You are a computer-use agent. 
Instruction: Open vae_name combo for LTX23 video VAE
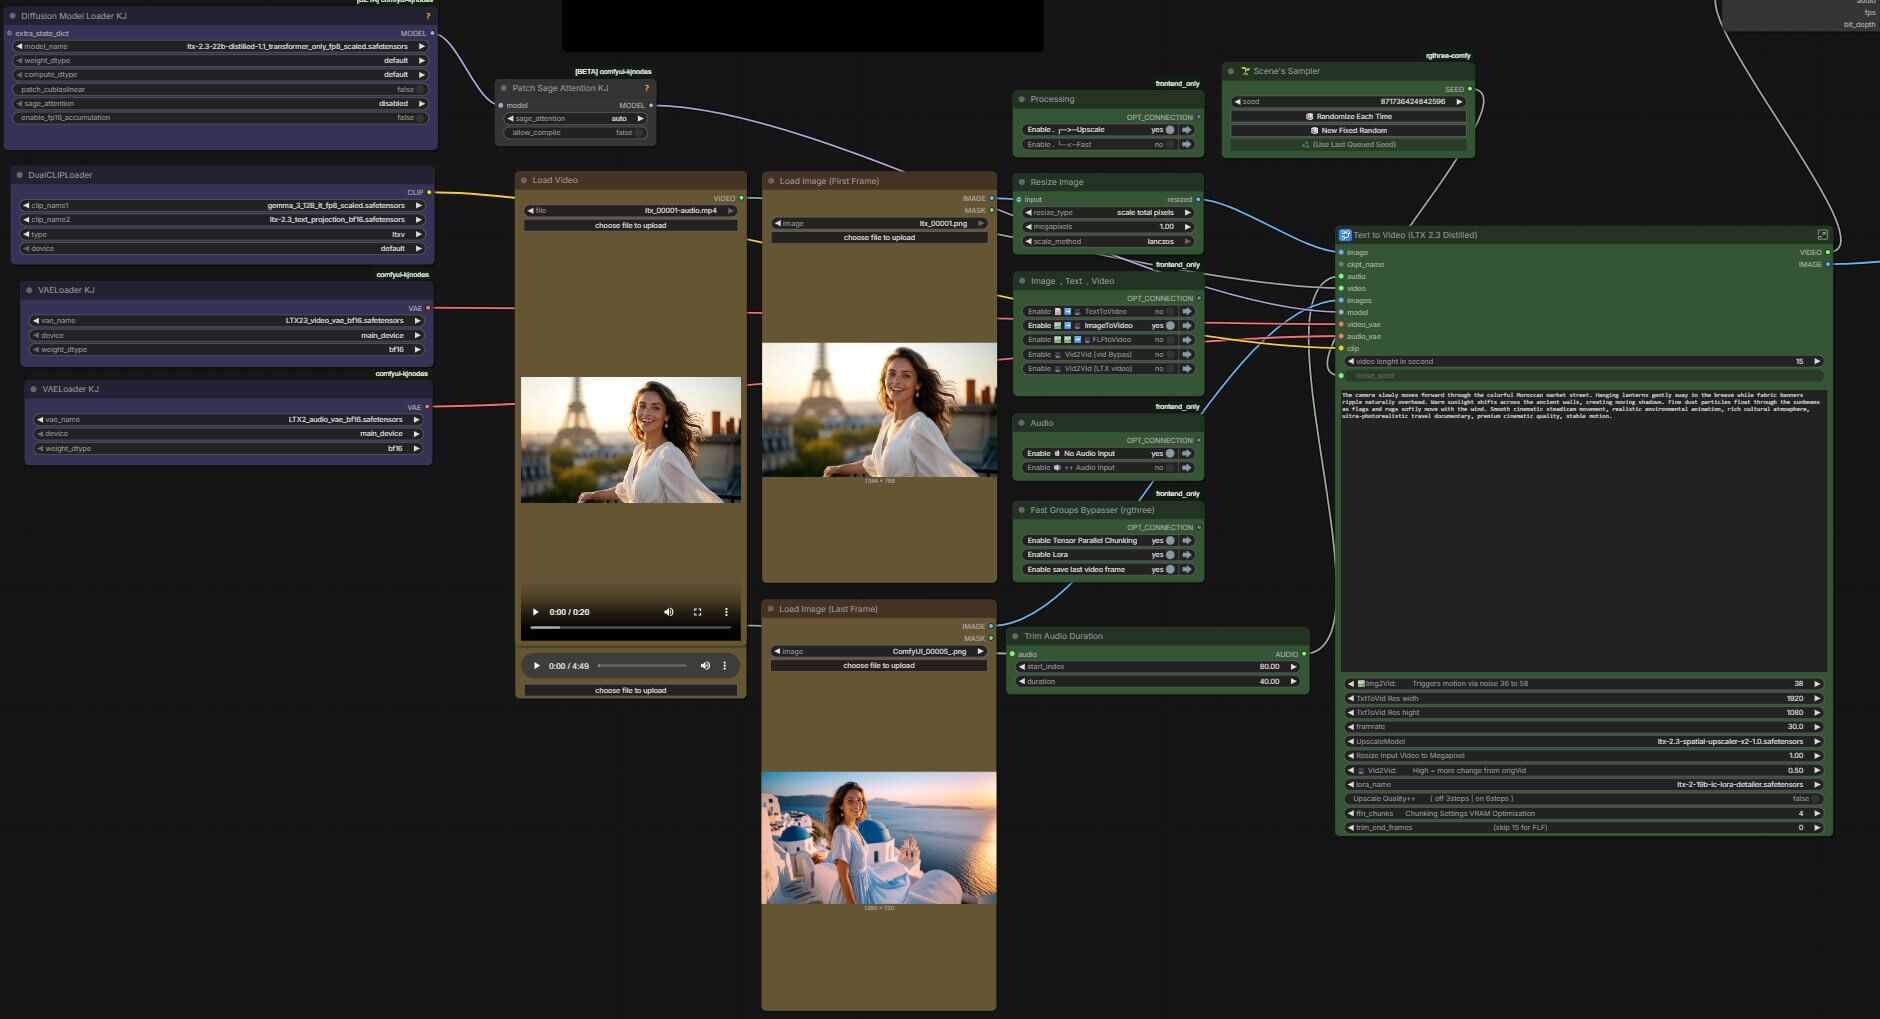tap(227, 321)
